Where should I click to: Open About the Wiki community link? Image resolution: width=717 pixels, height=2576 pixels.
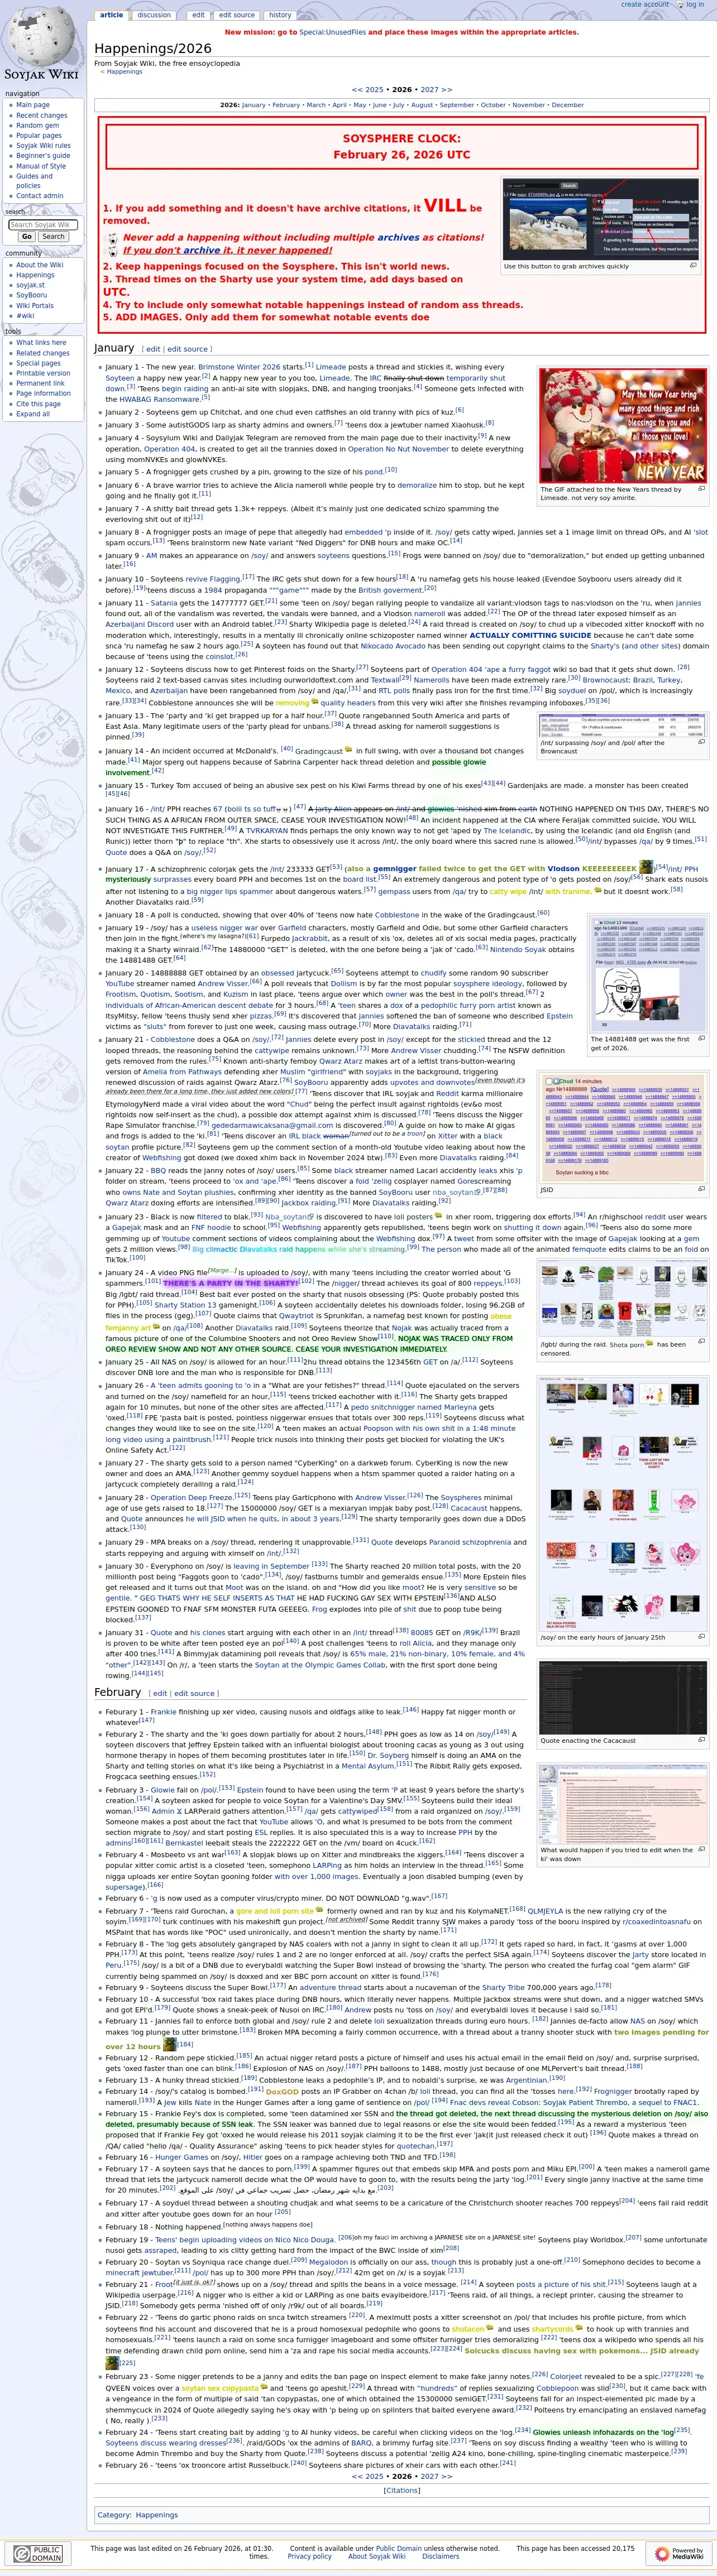tap(39, 265)
